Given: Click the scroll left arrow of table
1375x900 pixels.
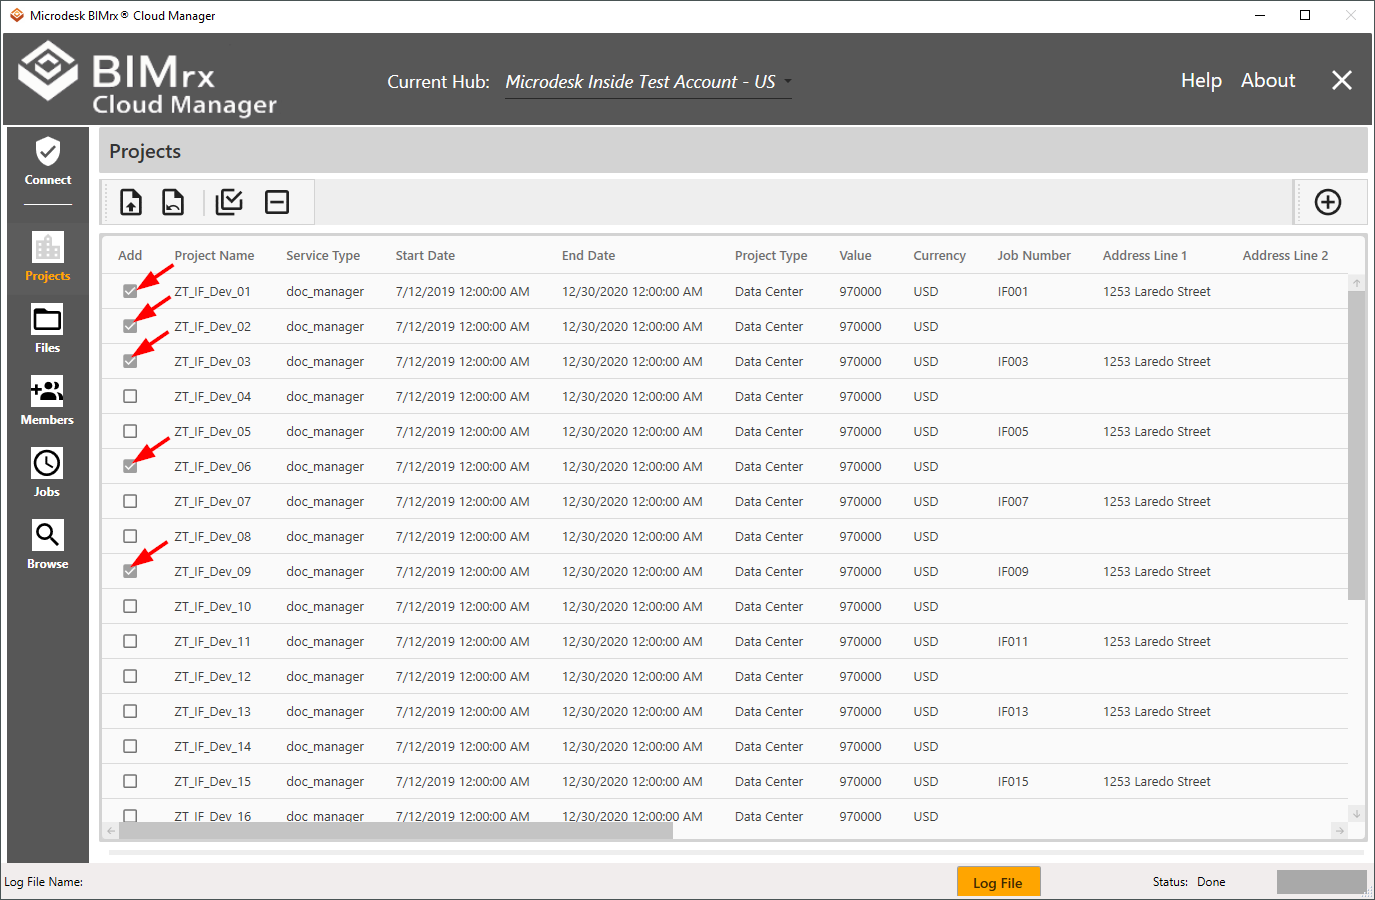Looking at the screenshot, I should (x=111, y=830).
